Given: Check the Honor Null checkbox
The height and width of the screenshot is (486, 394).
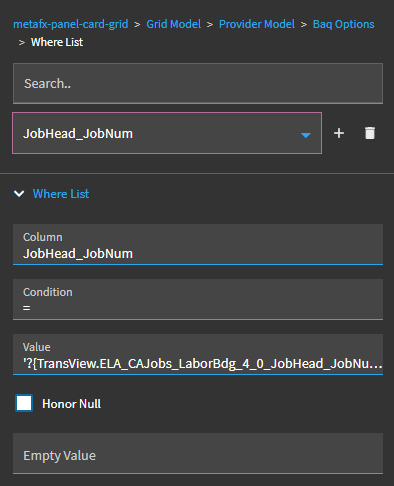Looking at the screenshot, I should click(x=24, y=403).
